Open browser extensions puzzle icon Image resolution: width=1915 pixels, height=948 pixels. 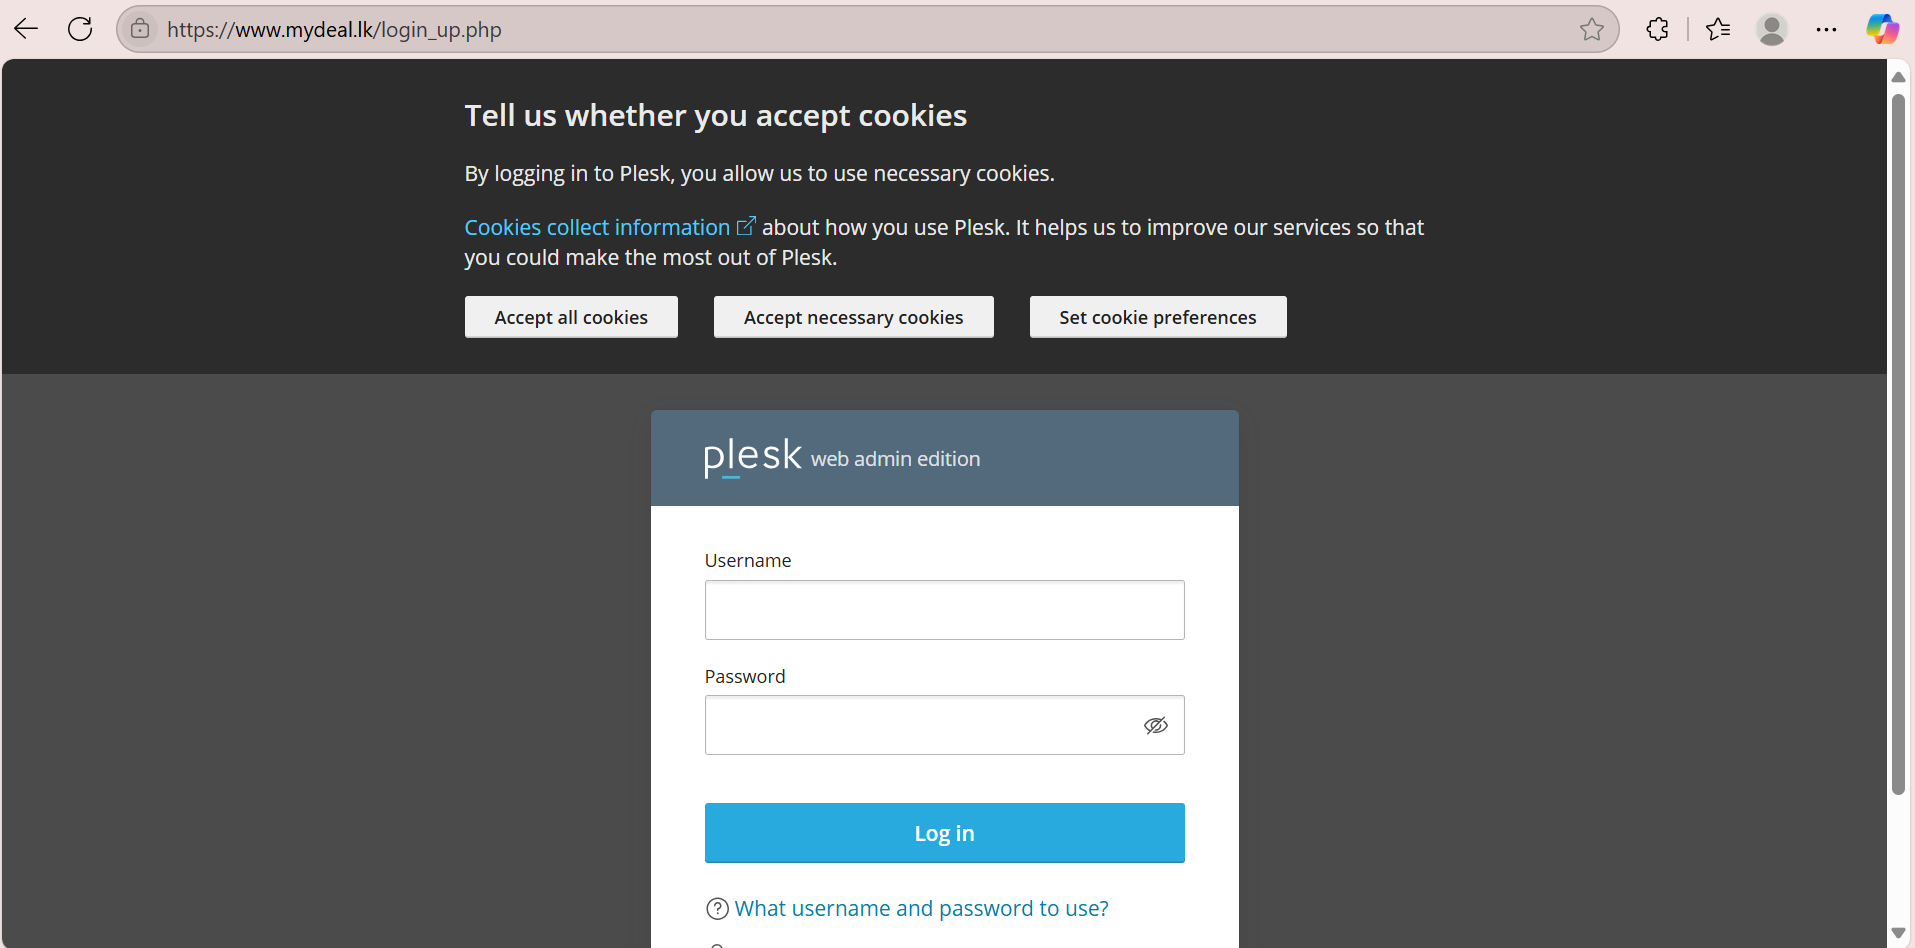(x=1657, y=29)
